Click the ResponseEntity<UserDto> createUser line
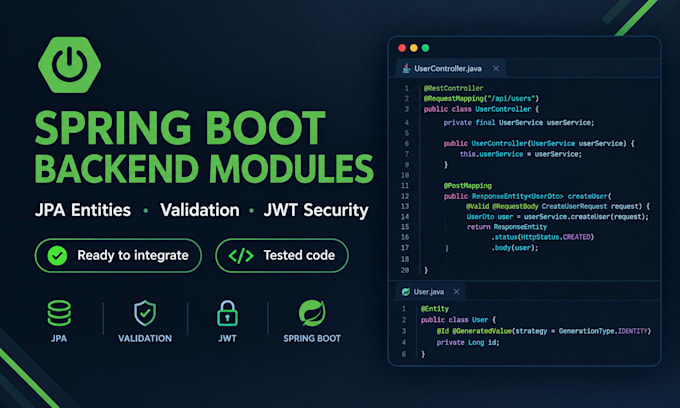Viewport: 680px width, 408px height. click(527, 196)
